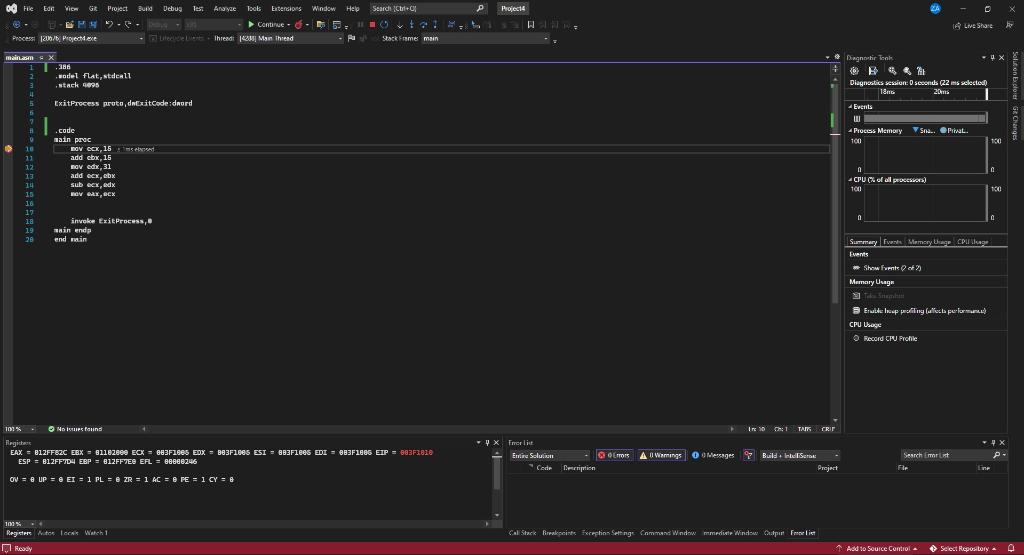Click the Step Into arrow icon
The height and width of the screenshot is (555, 1024).
point(411,25)
